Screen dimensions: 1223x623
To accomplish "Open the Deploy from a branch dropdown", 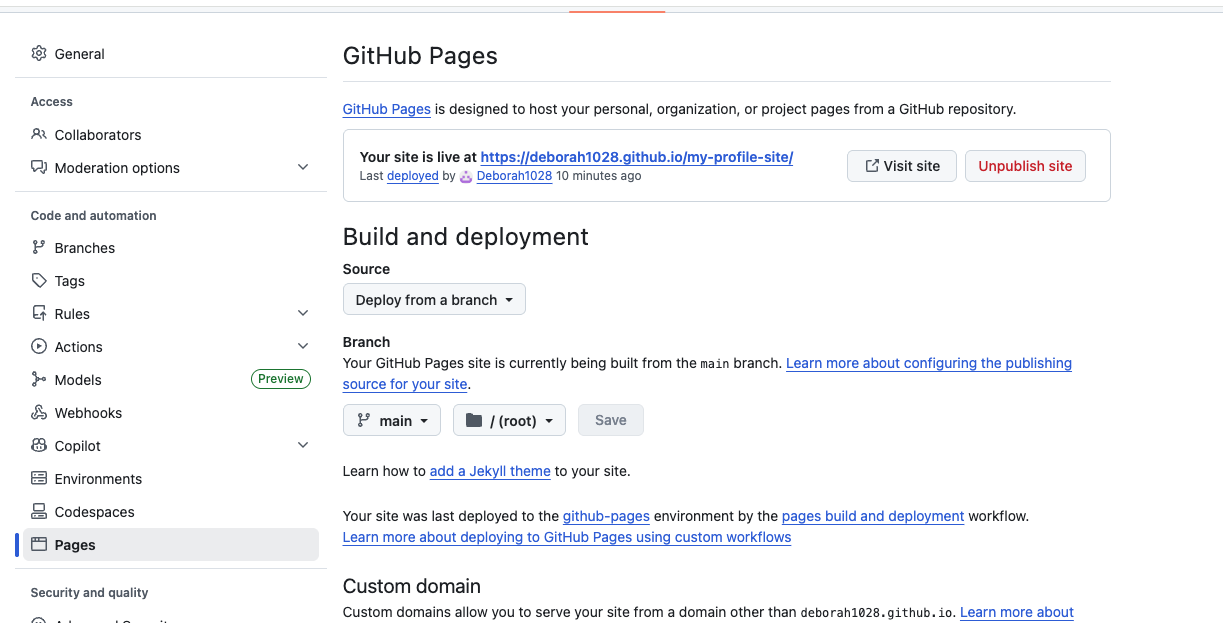I will 434,300.
